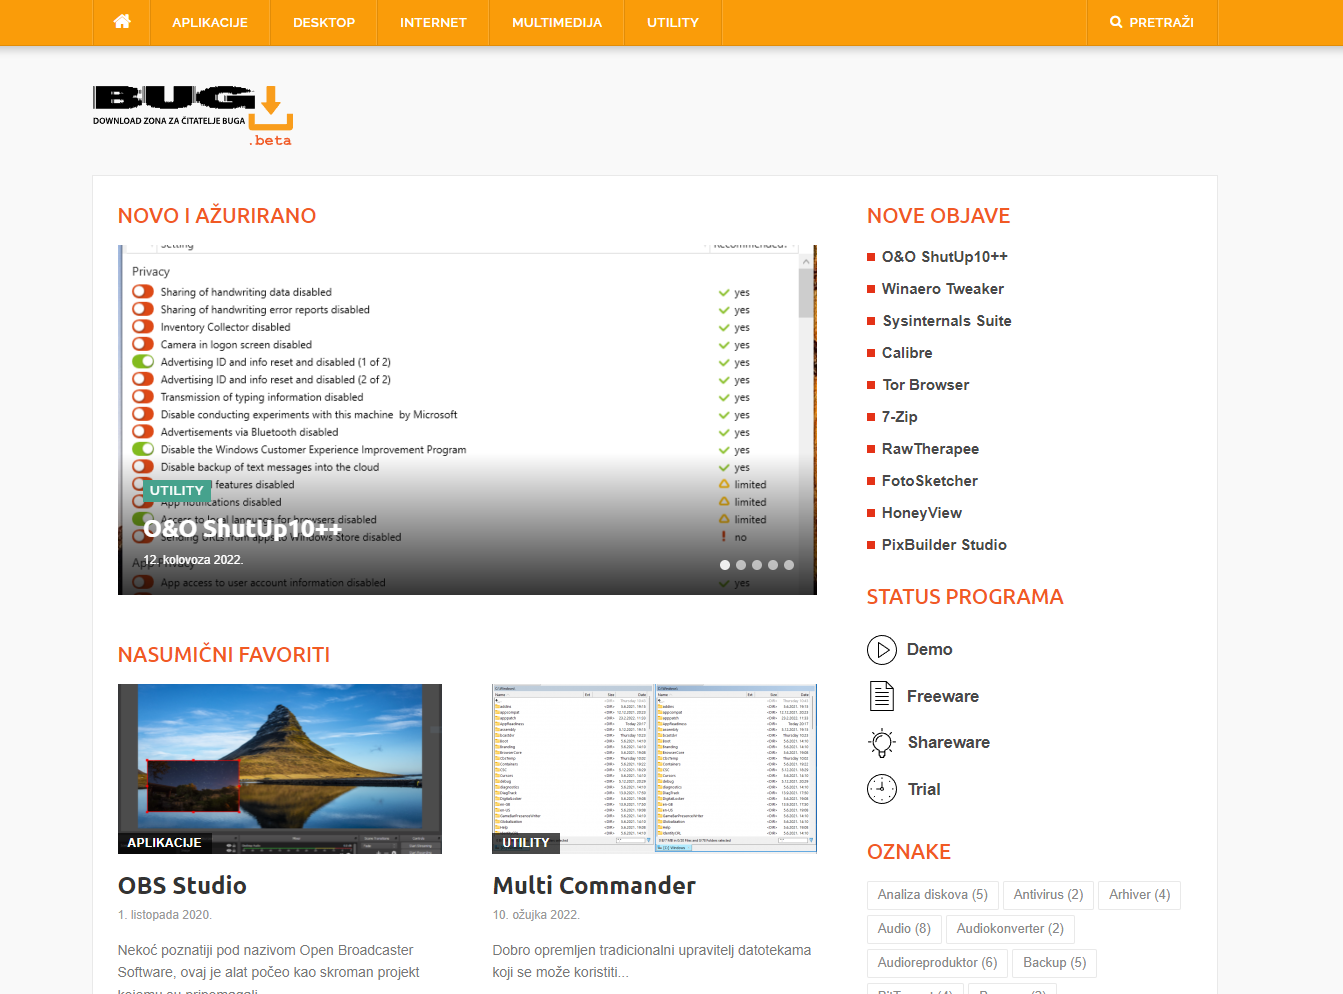Open 7-Zip link

(900, 417)
